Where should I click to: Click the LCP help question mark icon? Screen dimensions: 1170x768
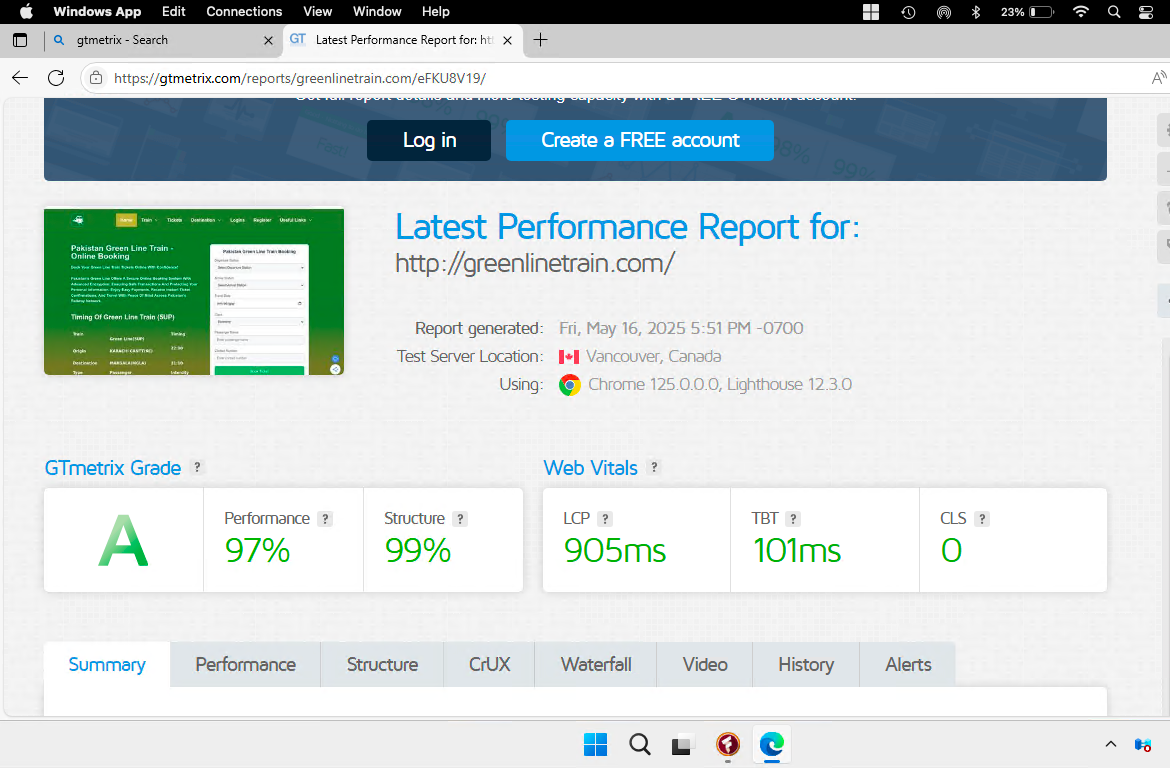click(605, 519)
